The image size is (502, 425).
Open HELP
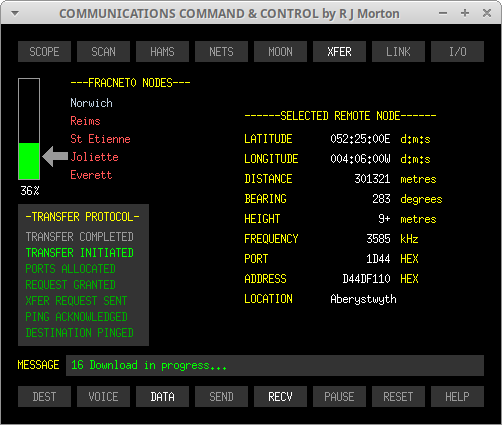[457, 397]
